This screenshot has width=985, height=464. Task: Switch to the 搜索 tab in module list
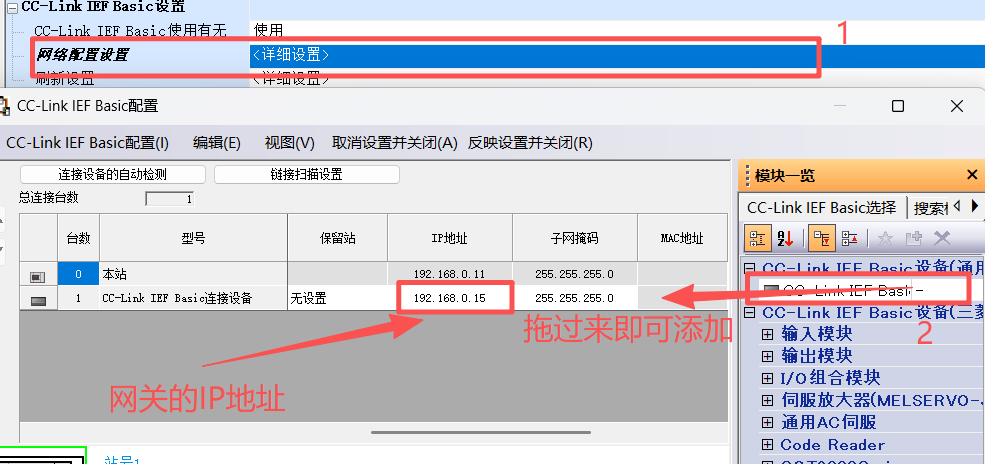(x=931, y=208)
